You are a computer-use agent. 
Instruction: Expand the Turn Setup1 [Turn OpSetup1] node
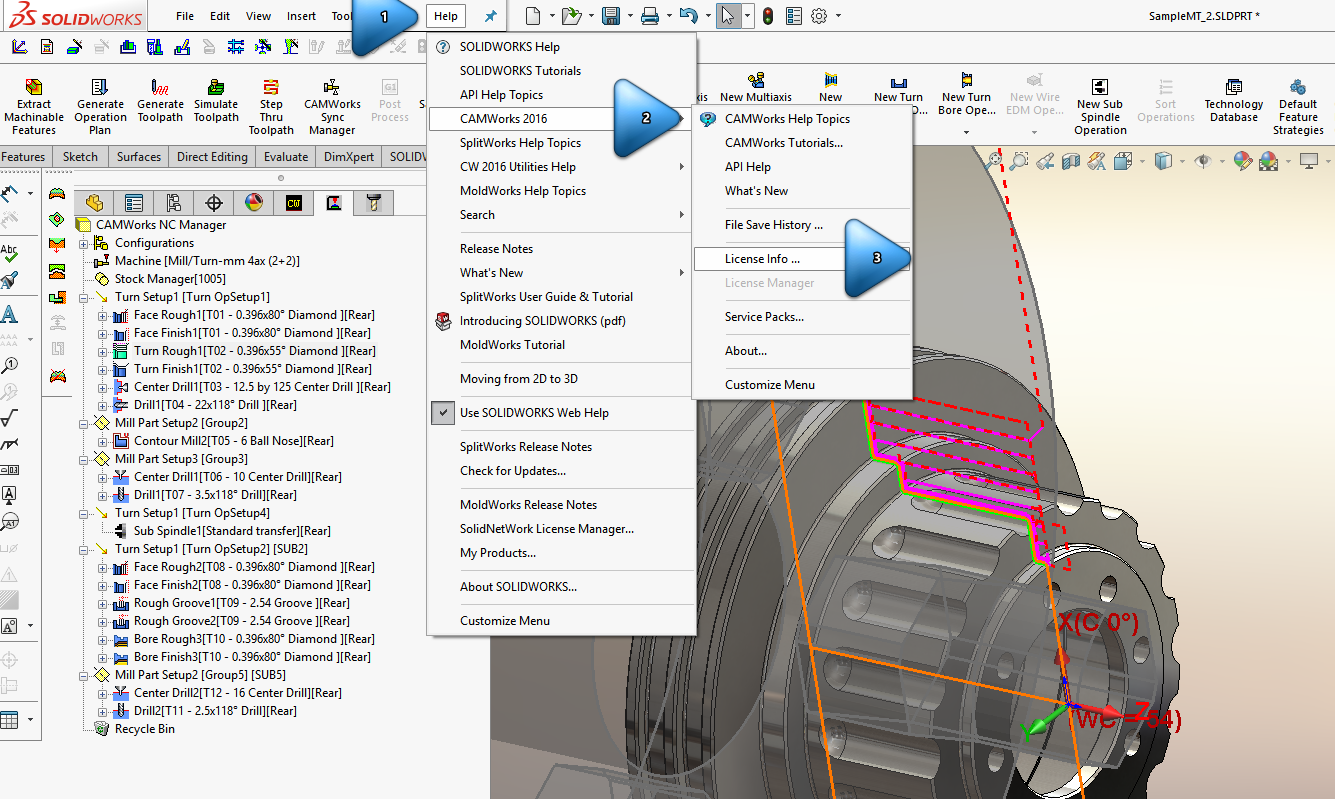coord(85,297)
